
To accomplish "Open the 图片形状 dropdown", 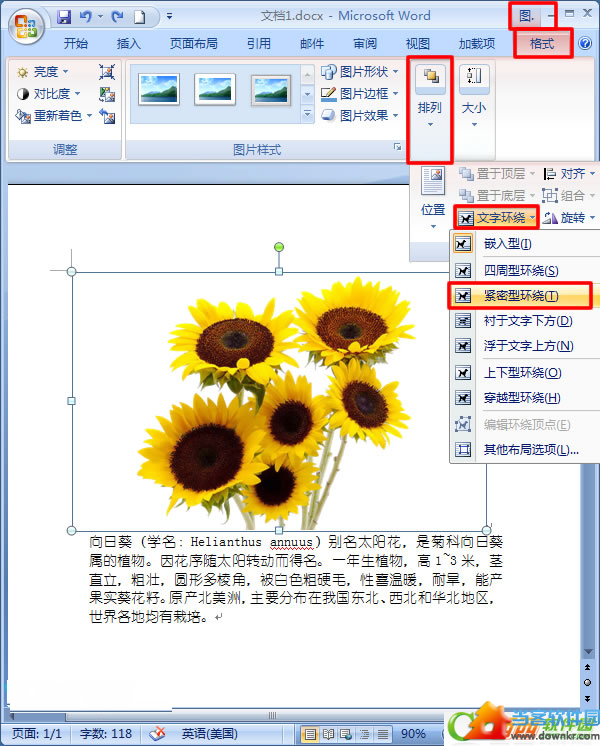I will (x=359, y=72).
